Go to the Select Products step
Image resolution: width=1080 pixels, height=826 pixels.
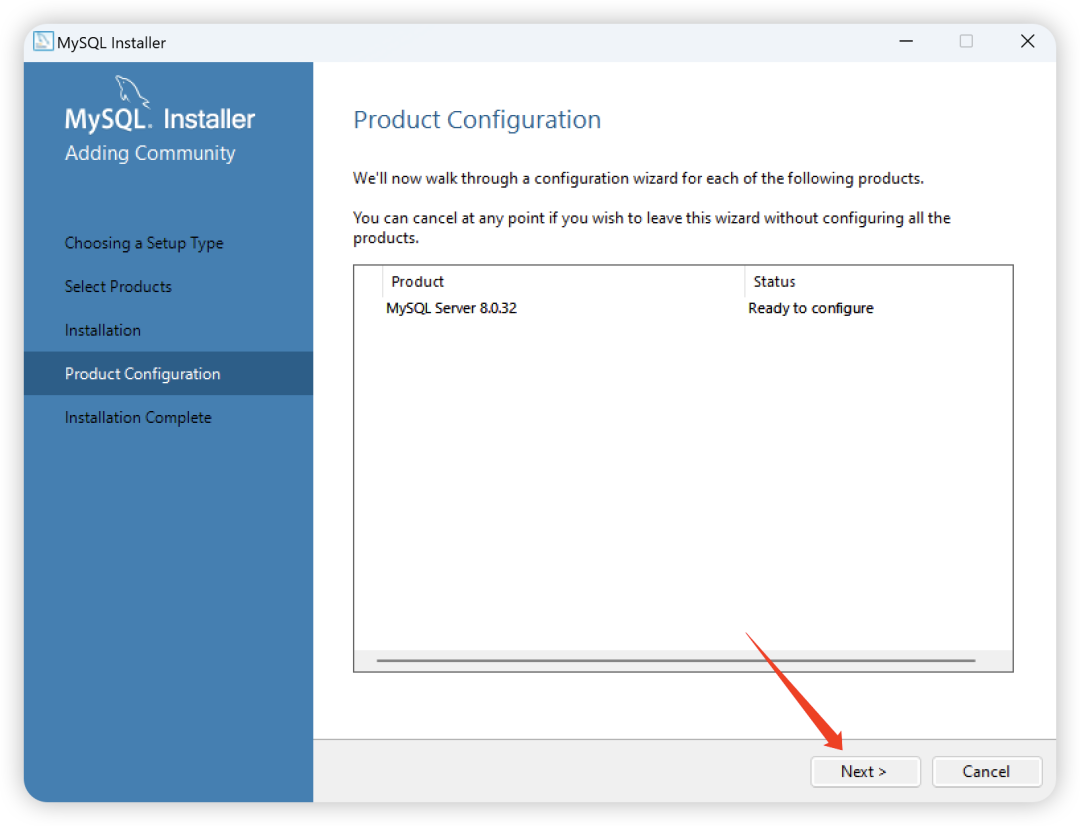[118, 287]
